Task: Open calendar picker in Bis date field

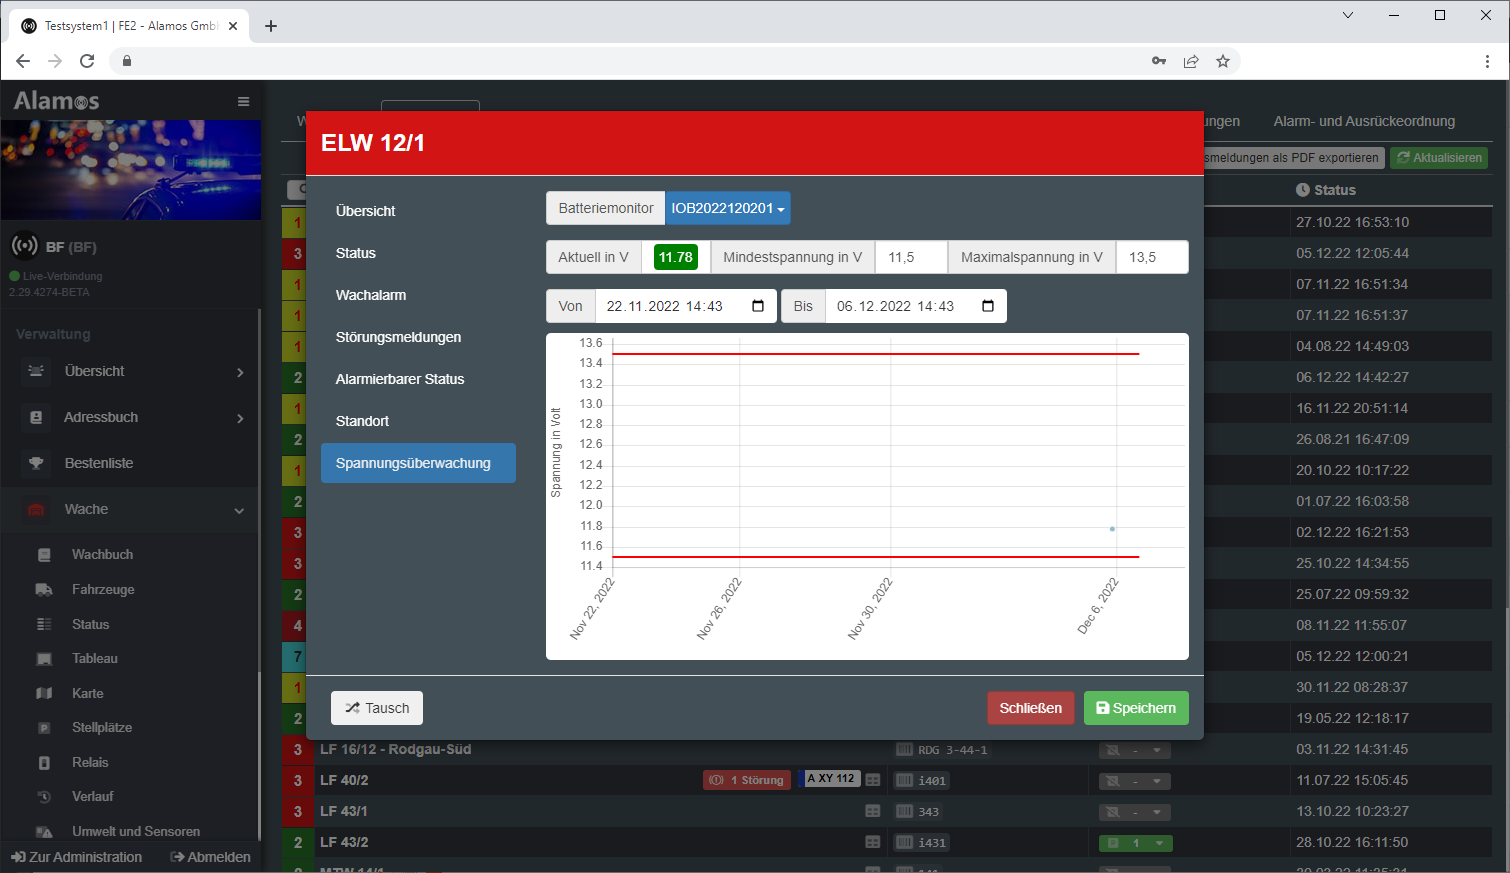Action: 988,306
